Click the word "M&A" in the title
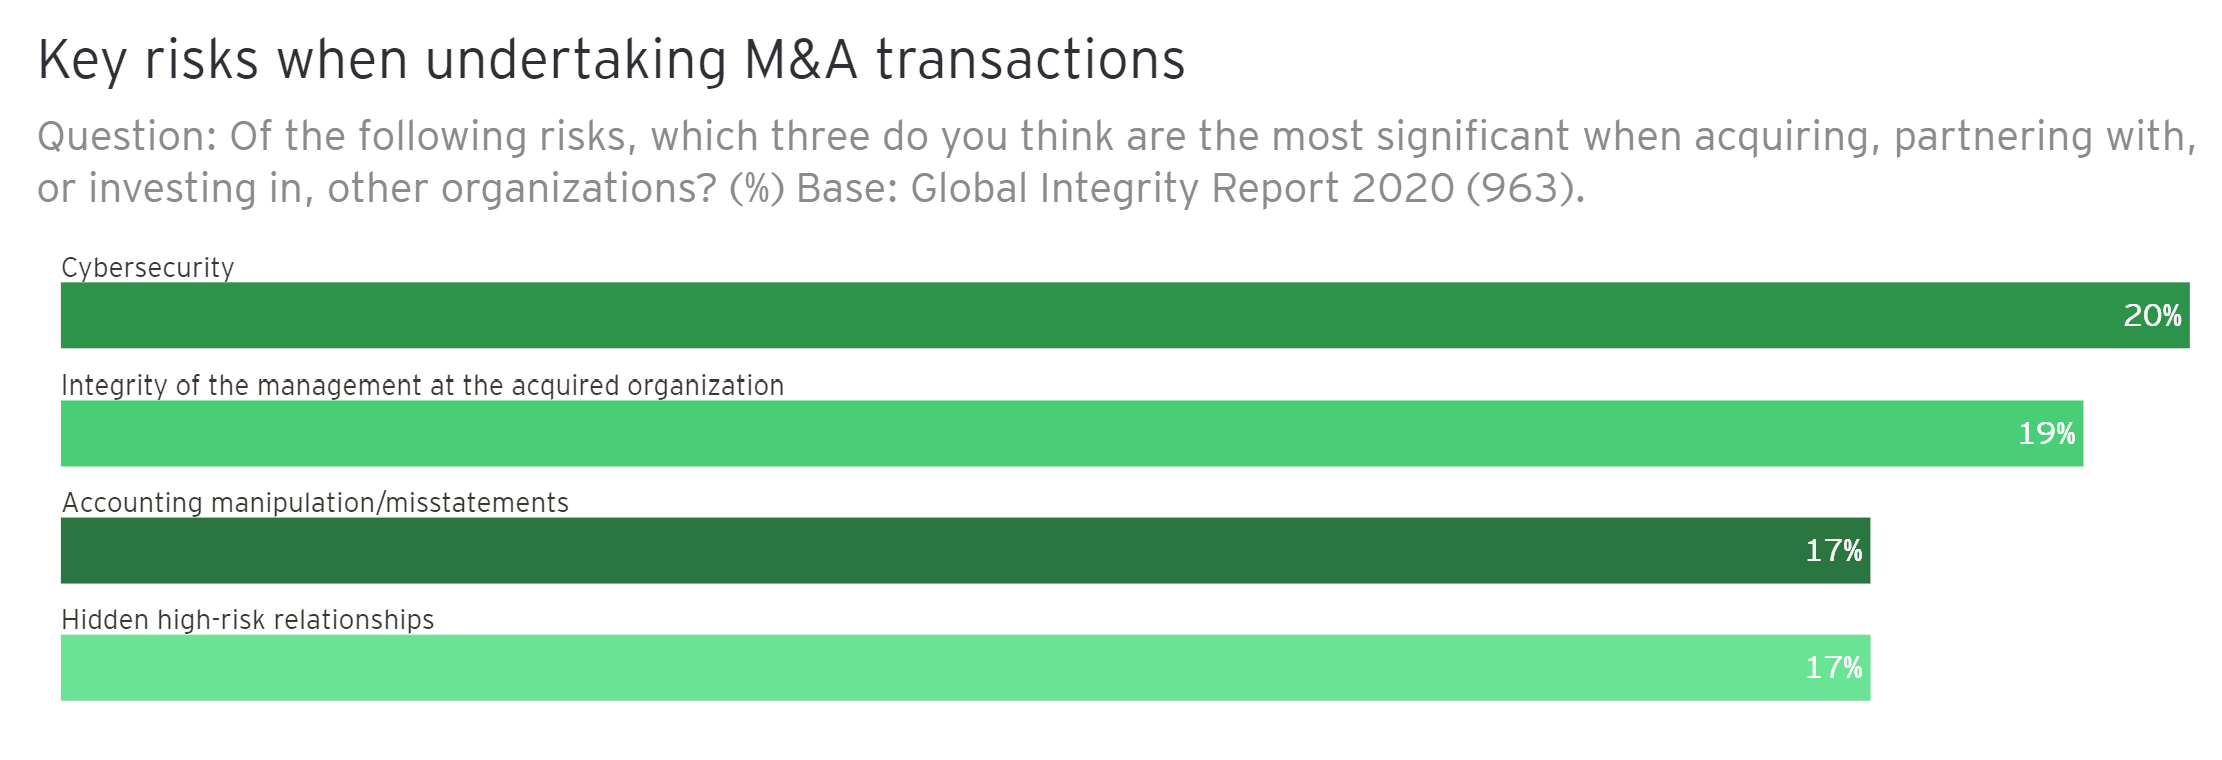Viewport: 2222px width, 760px height. [x=801, y=60]
